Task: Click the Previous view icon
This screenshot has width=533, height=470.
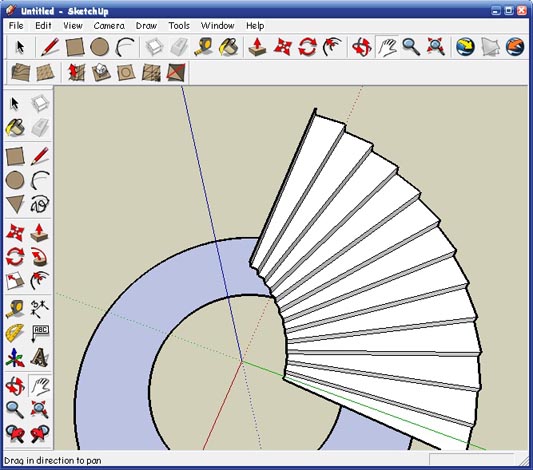Action: click(15, 434)
